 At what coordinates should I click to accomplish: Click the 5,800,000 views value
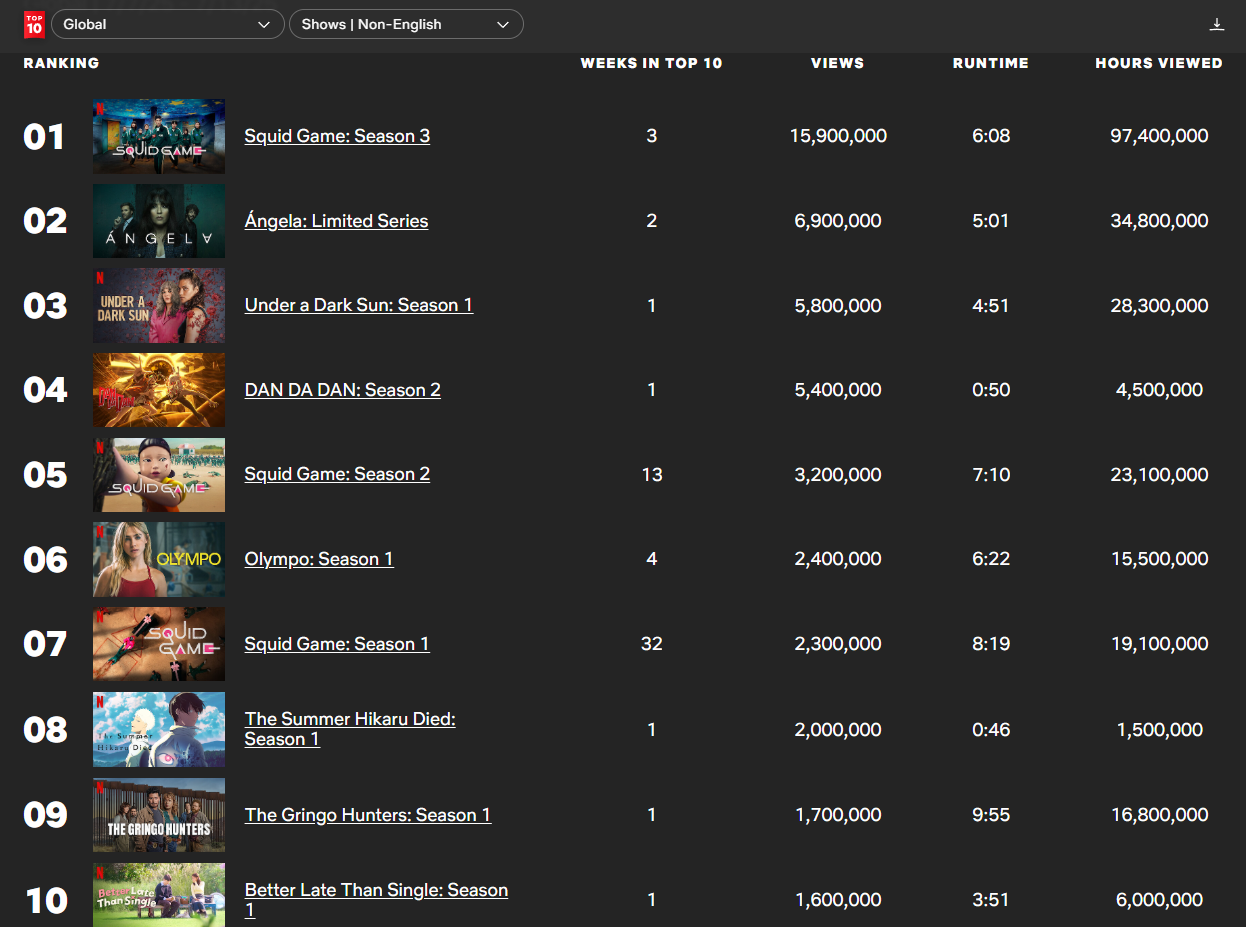838,305
